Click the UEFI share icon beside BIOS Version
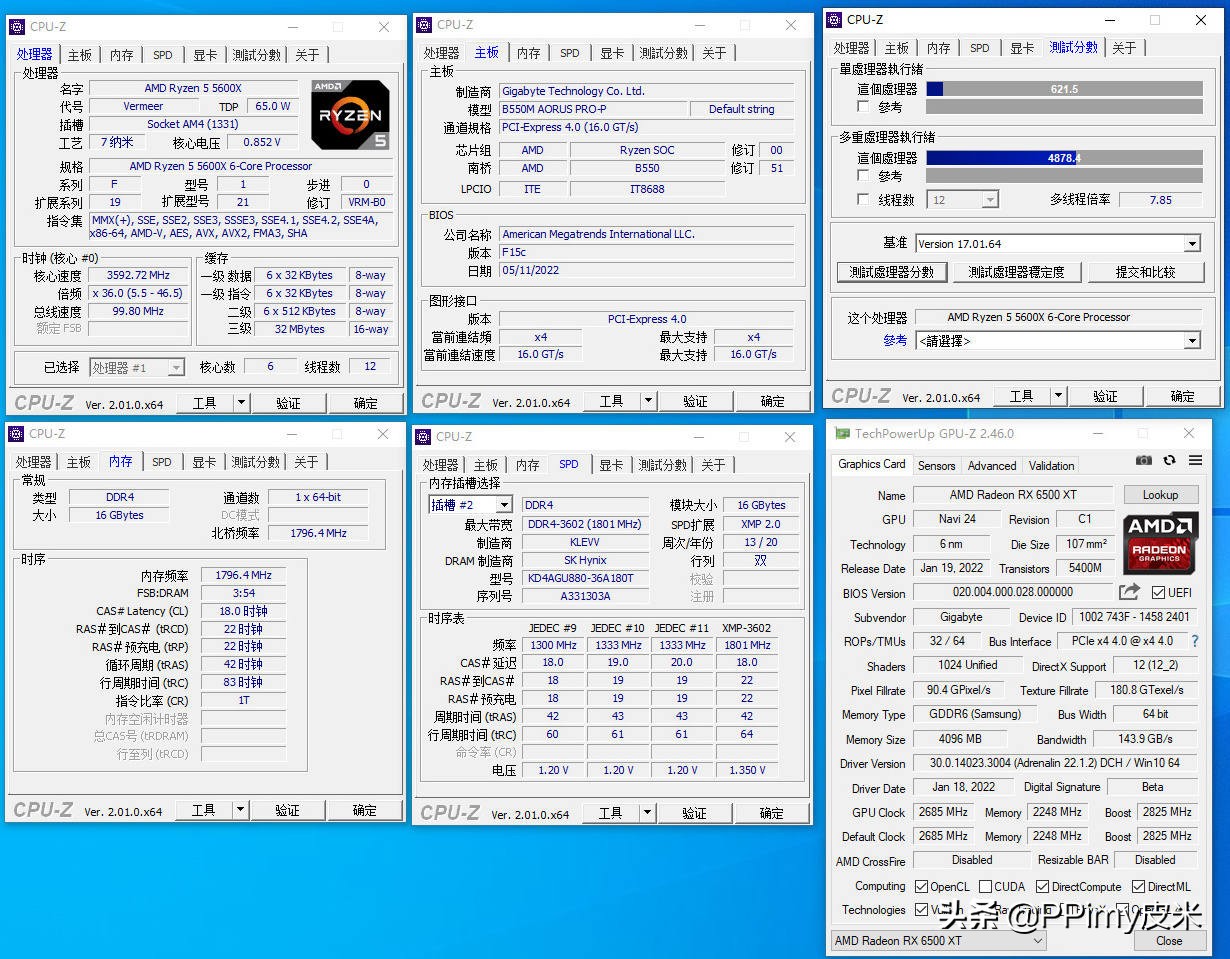Viewport: 1230px width, 959px height. pos(1129,592)
